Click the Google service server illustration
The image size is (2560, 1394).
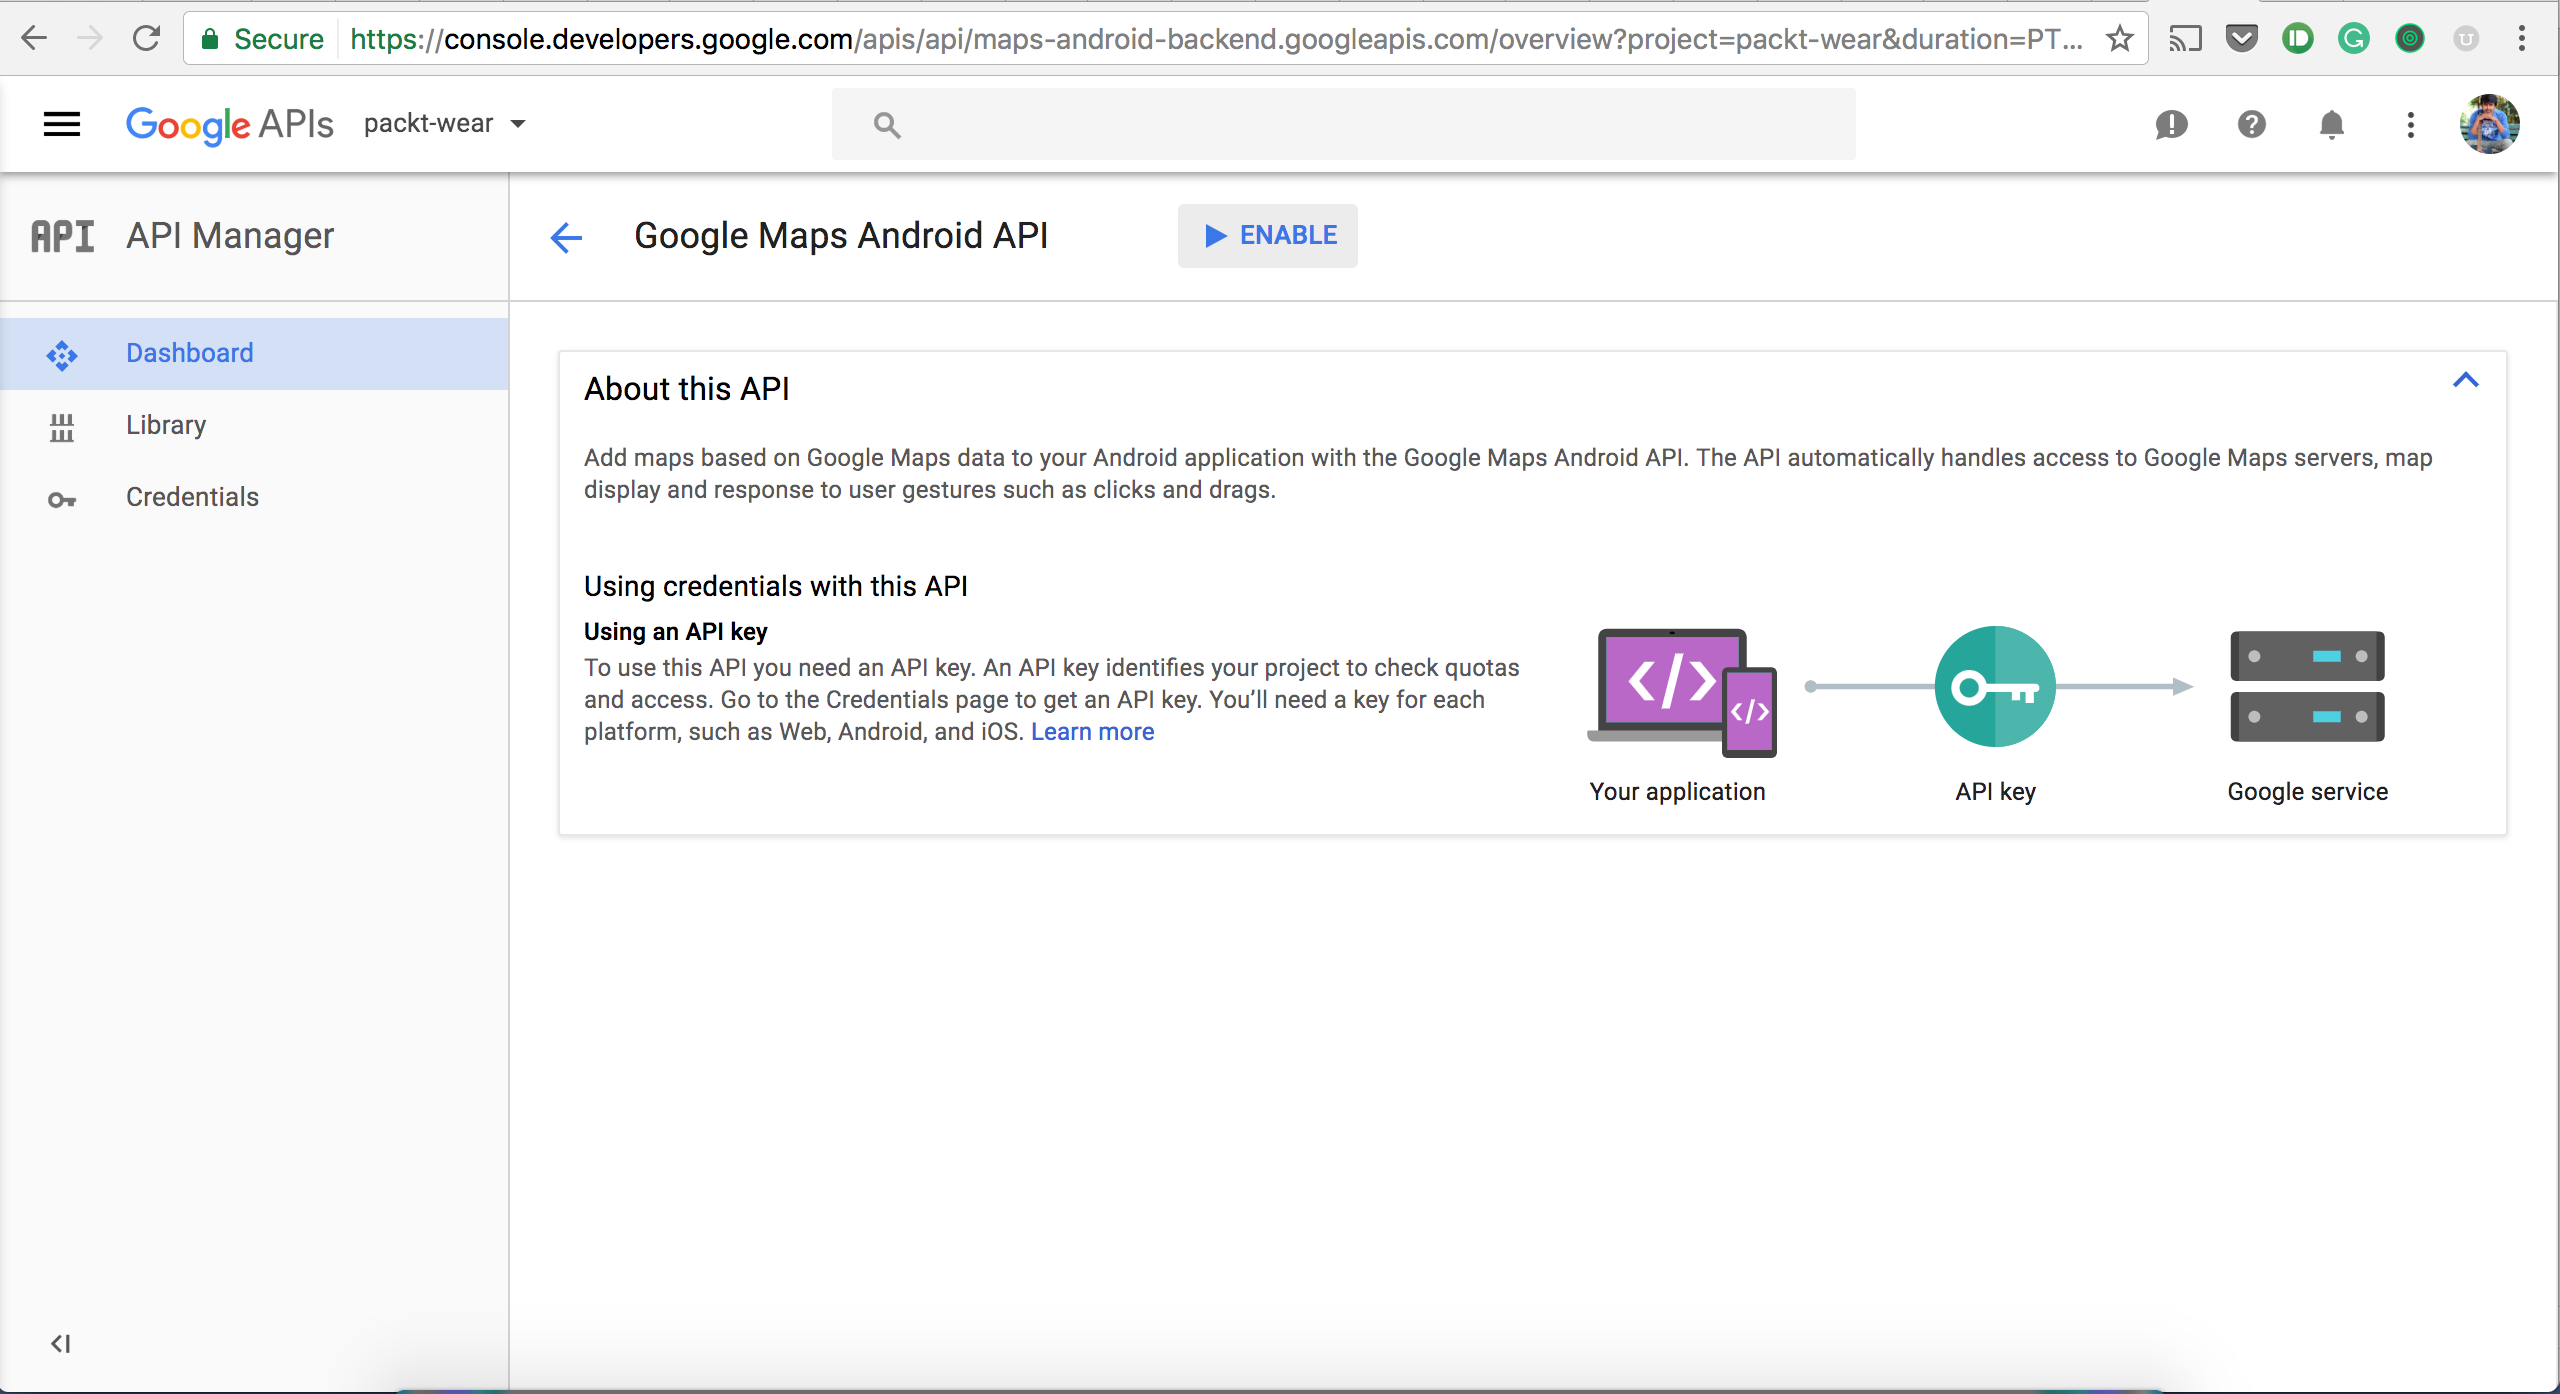[2307, 686]
